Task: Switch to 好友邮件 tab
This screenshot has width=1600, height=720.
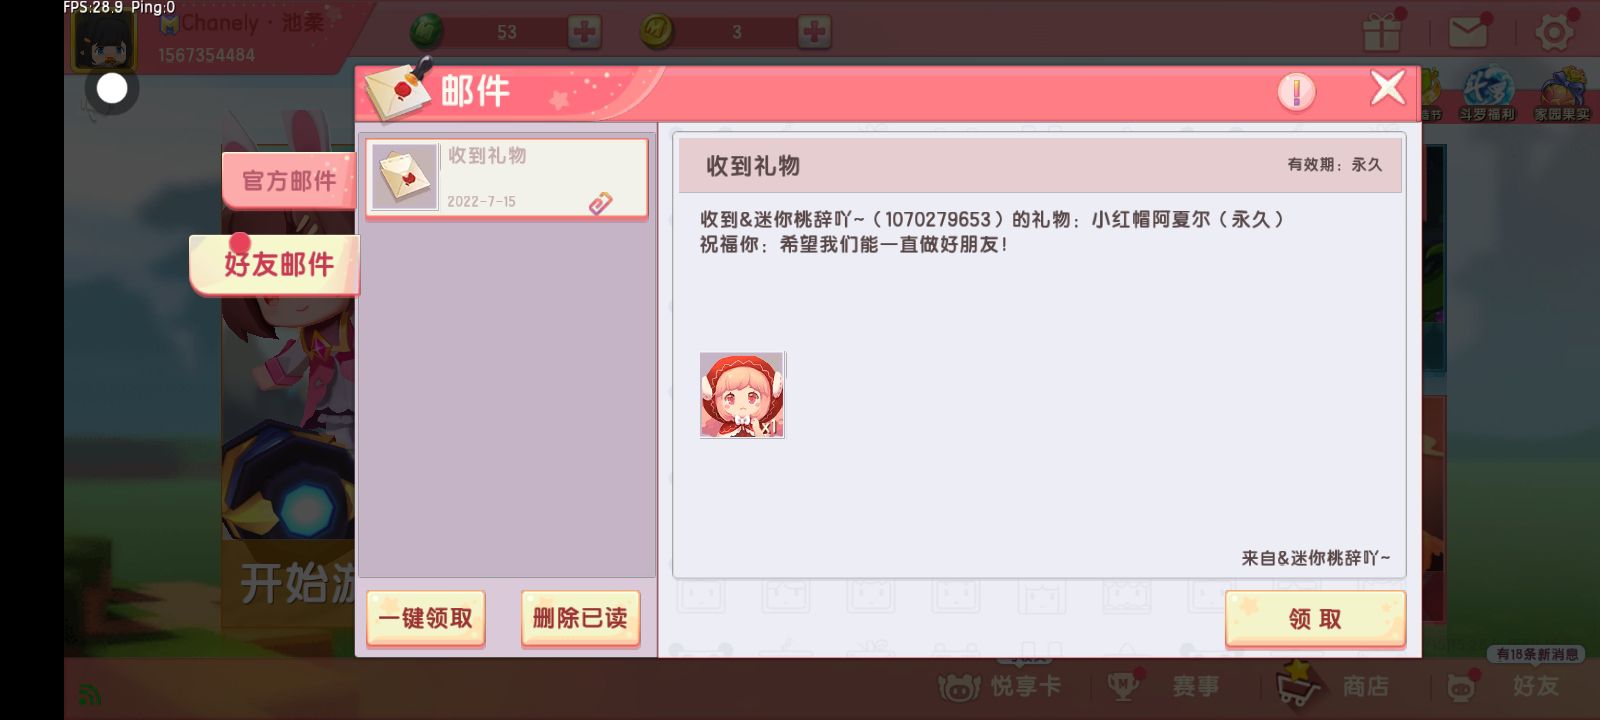Action: click(x=275, y=264)
